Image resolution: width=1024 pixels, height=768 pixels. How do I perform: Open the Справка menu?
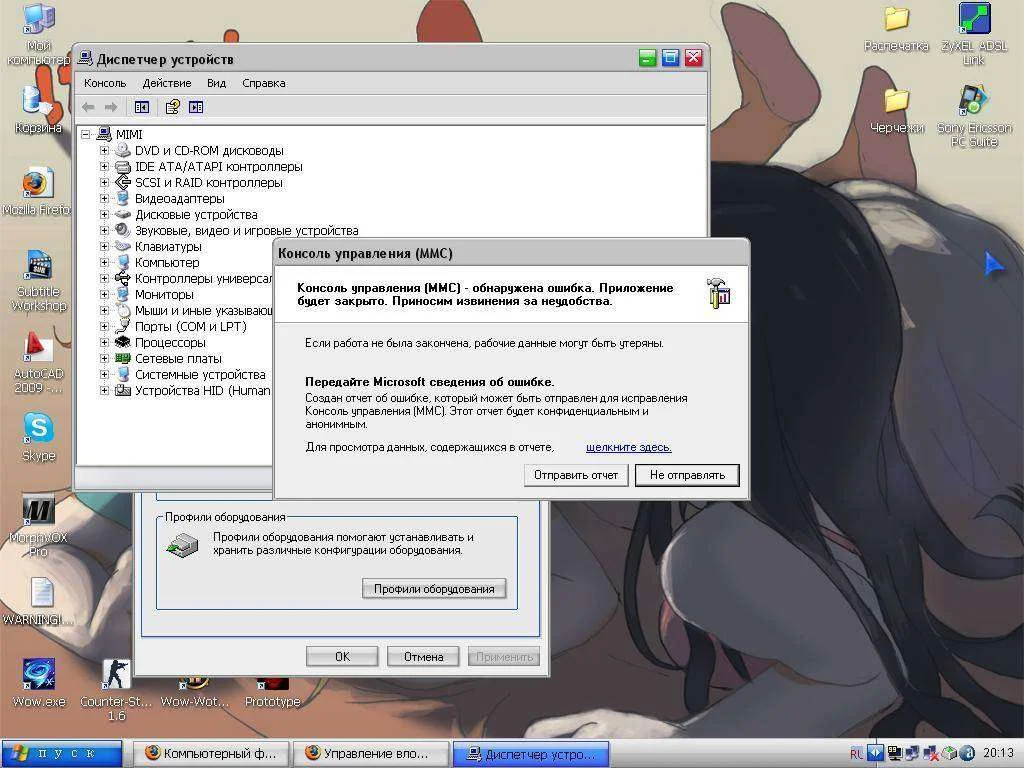pyautogui.click(x=264, y=83)
